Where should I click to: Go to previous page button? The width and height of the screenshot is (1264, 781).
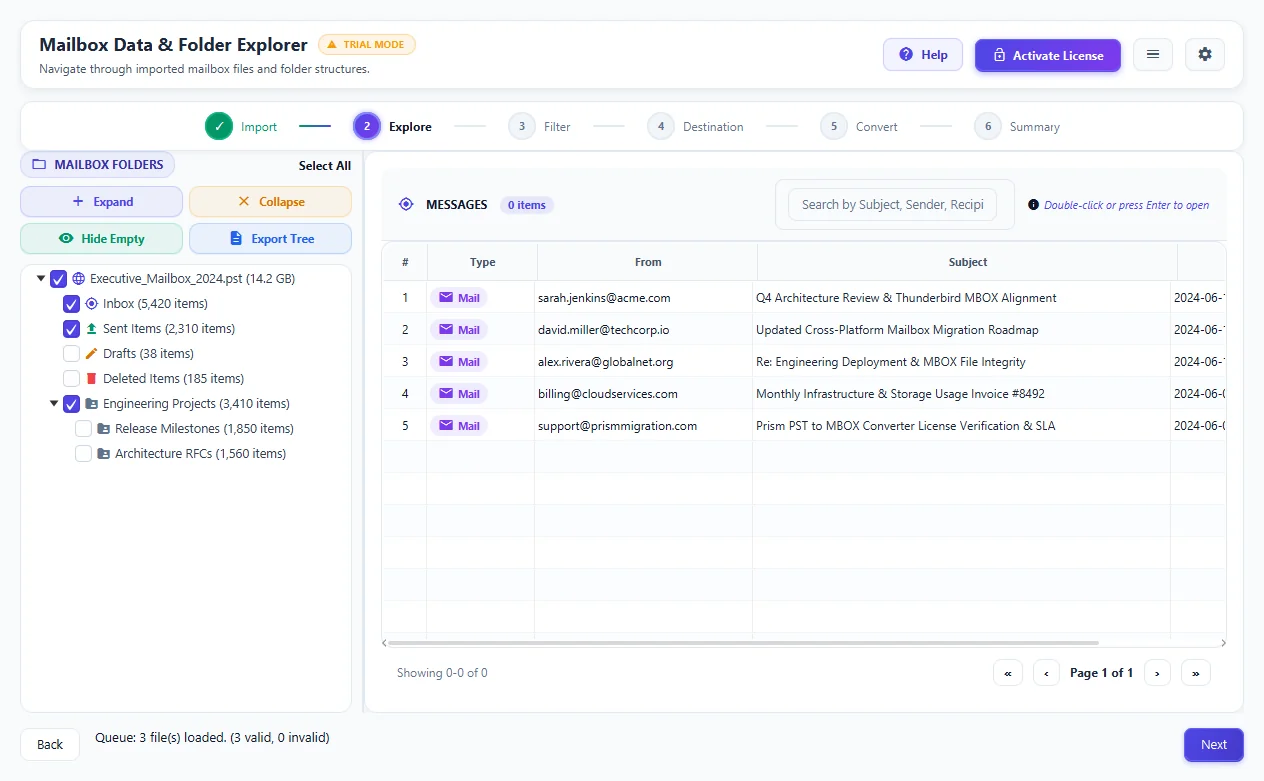pos(1046,673)
